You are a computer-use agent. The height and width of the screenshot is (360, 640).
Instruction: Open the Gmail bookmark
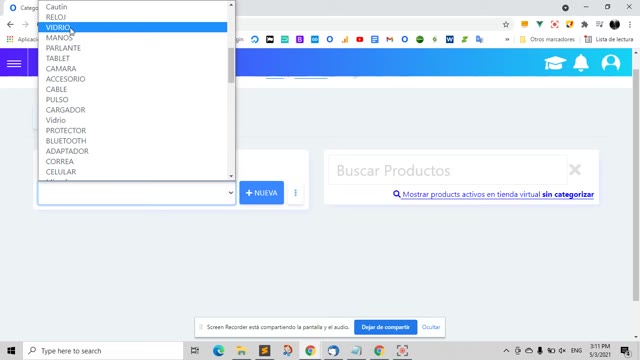pyautogui.click(x=389, y=39)
